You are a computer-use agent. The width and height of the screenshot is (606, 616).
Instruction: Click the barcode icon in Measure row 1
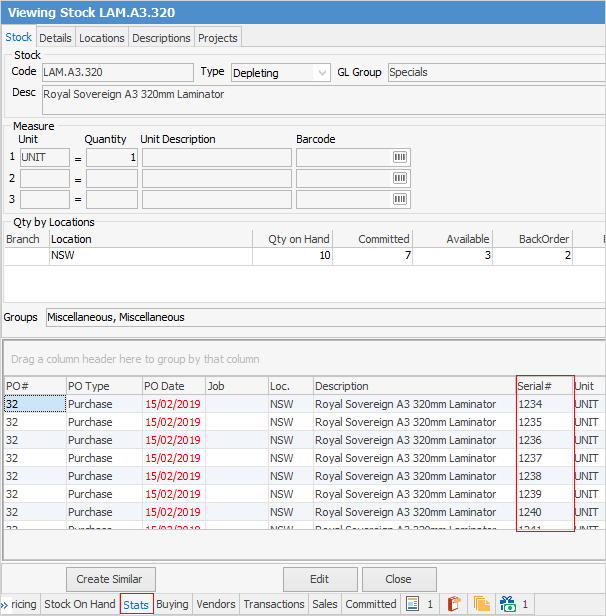(400, 158)
